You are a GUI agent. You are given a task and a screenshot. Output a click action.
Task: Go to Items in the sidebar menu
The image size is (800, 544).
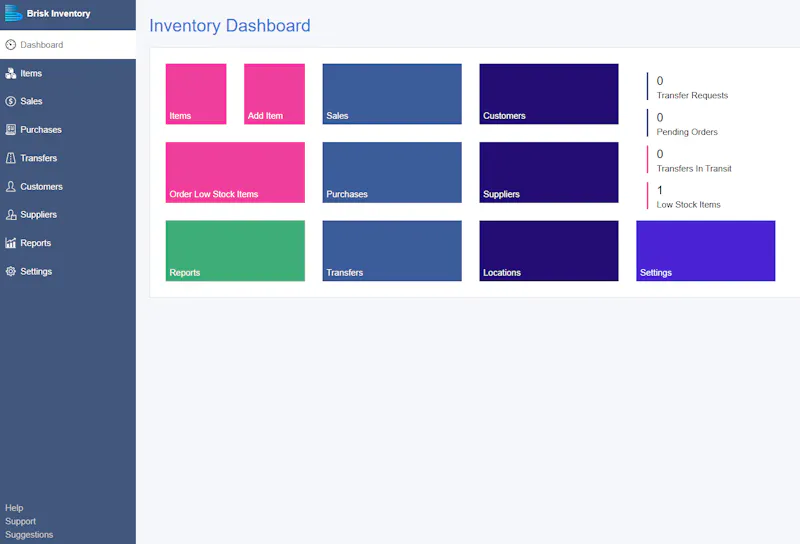[x=68, y=73]
